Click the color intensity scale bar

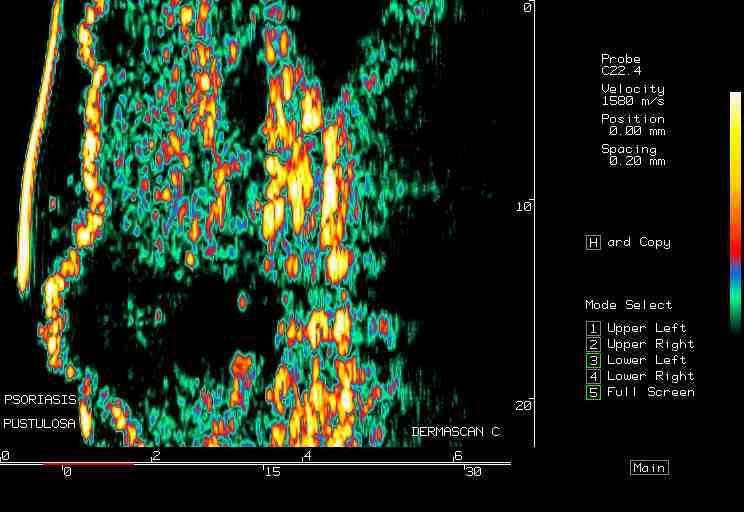(735, 211)
